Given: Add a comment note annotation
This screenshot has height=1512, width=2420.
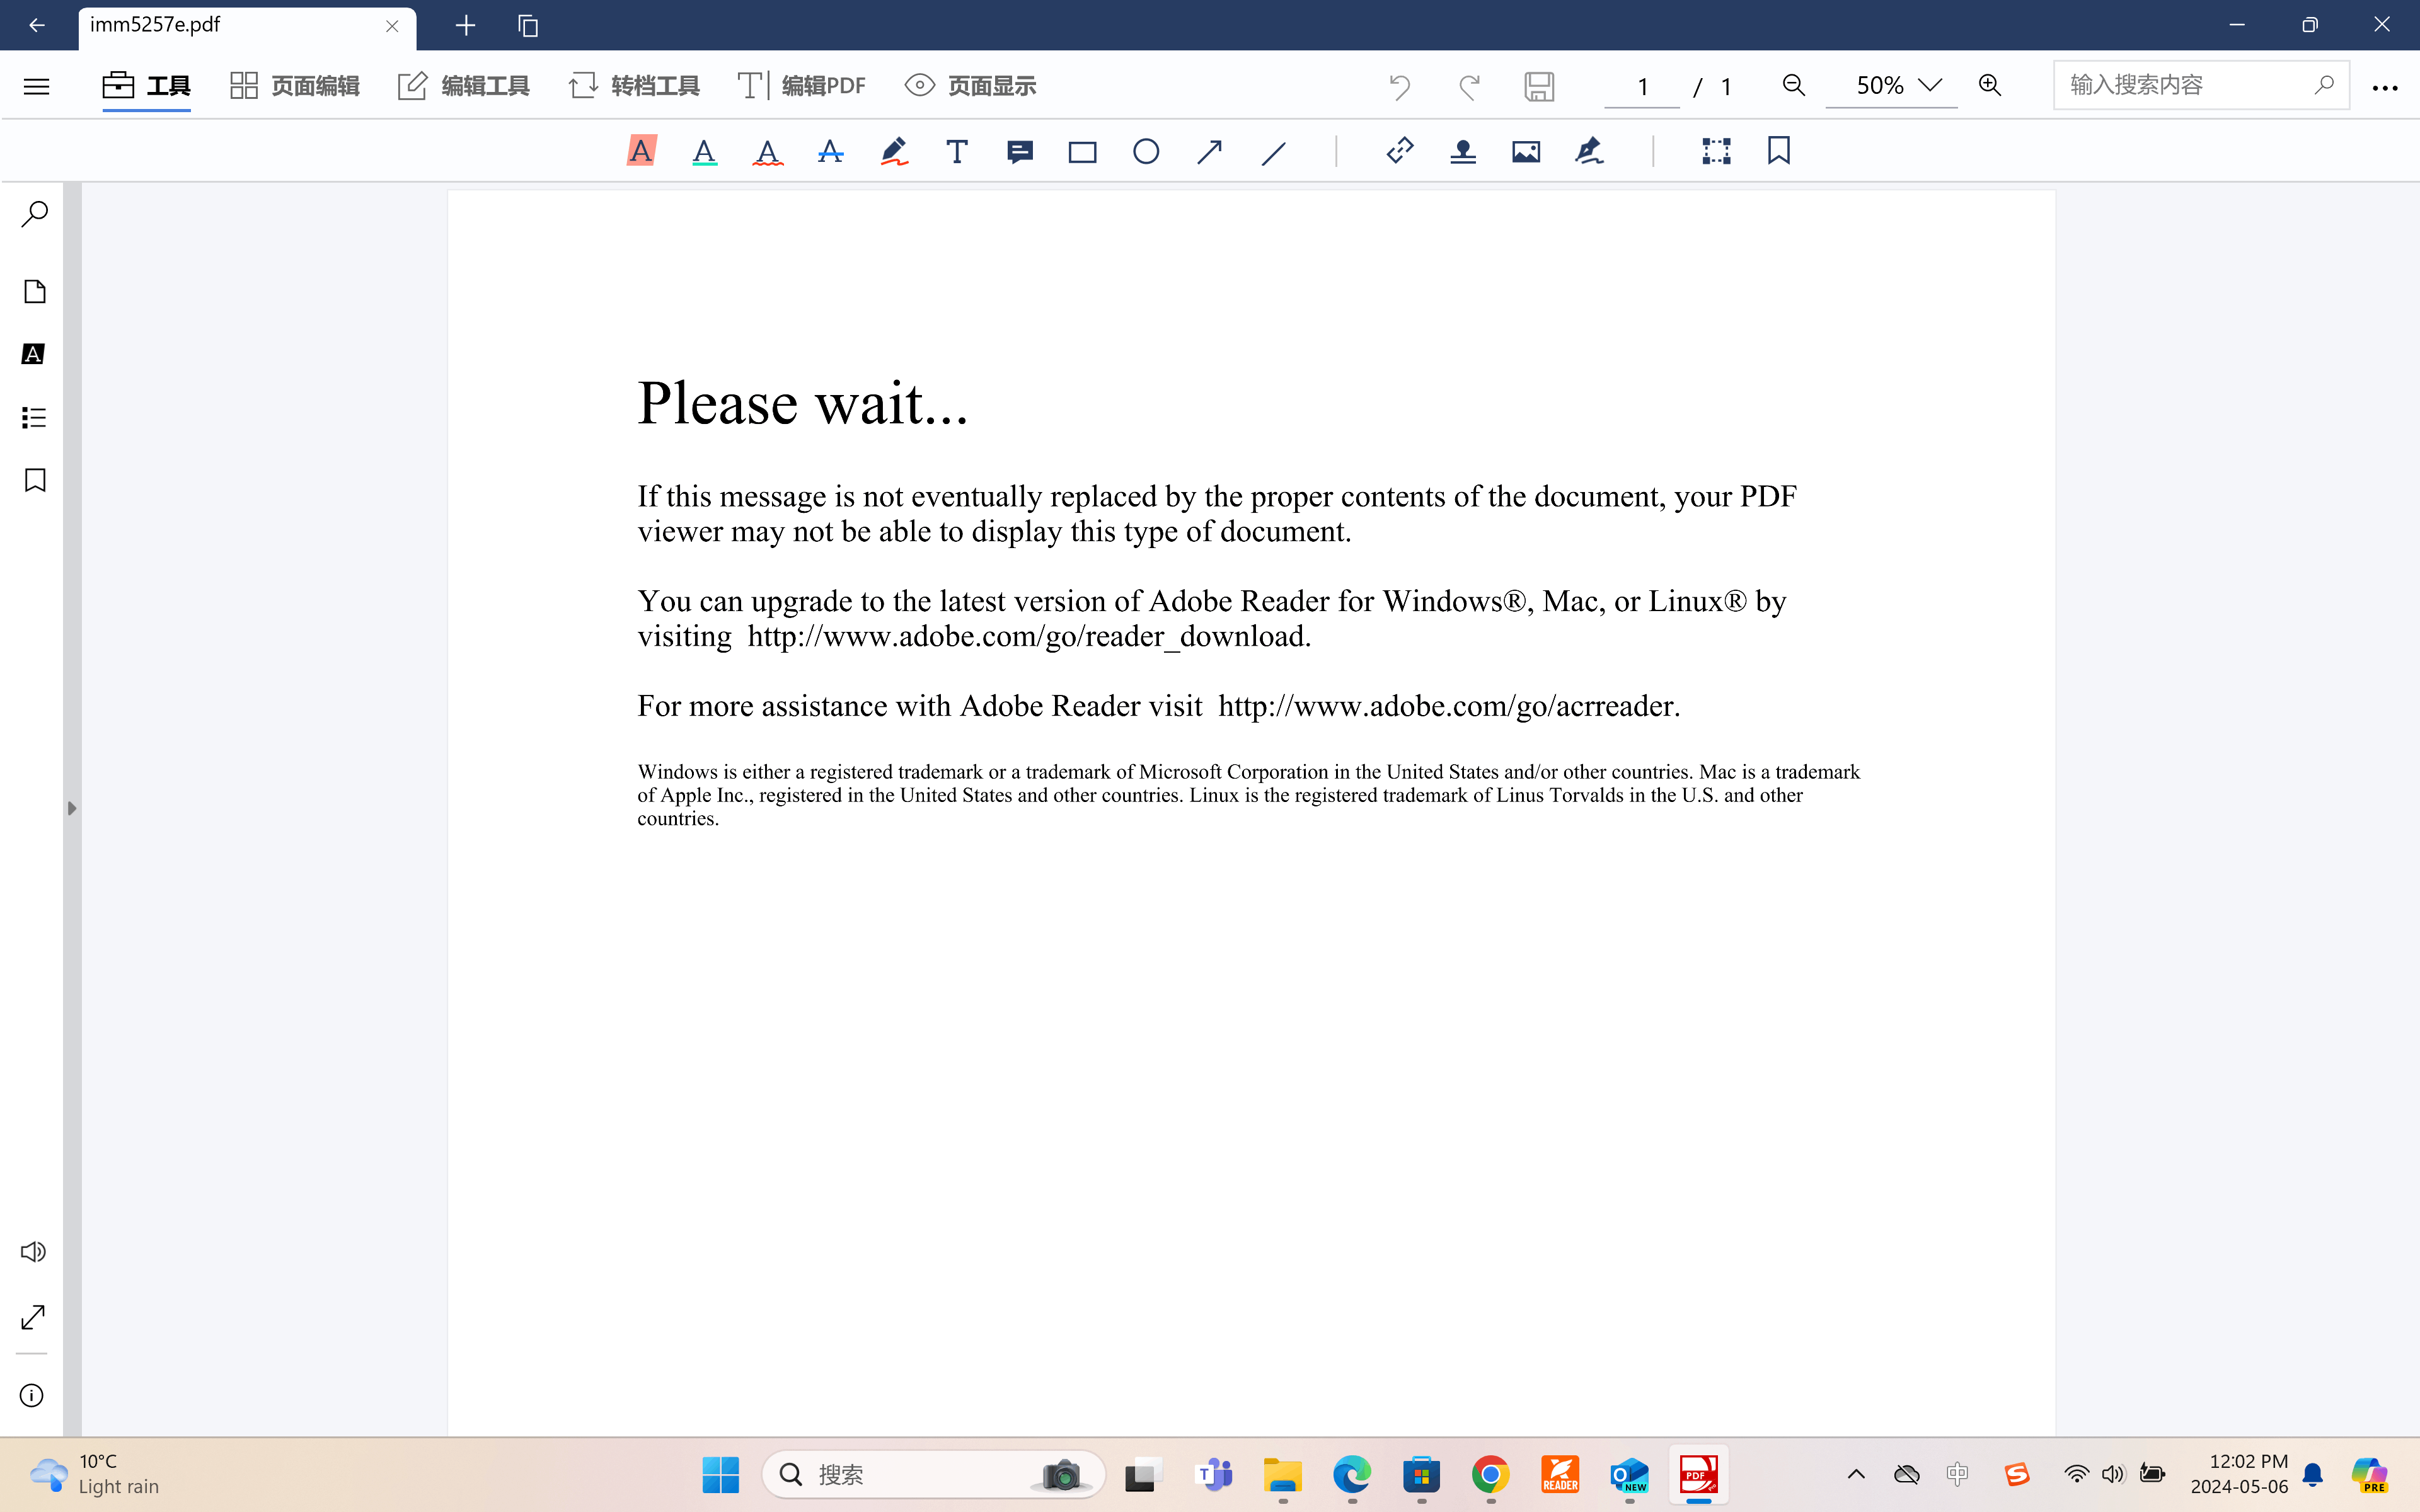Looking at the screenshot, I should pyautogui.click(x=1020, y=152).
